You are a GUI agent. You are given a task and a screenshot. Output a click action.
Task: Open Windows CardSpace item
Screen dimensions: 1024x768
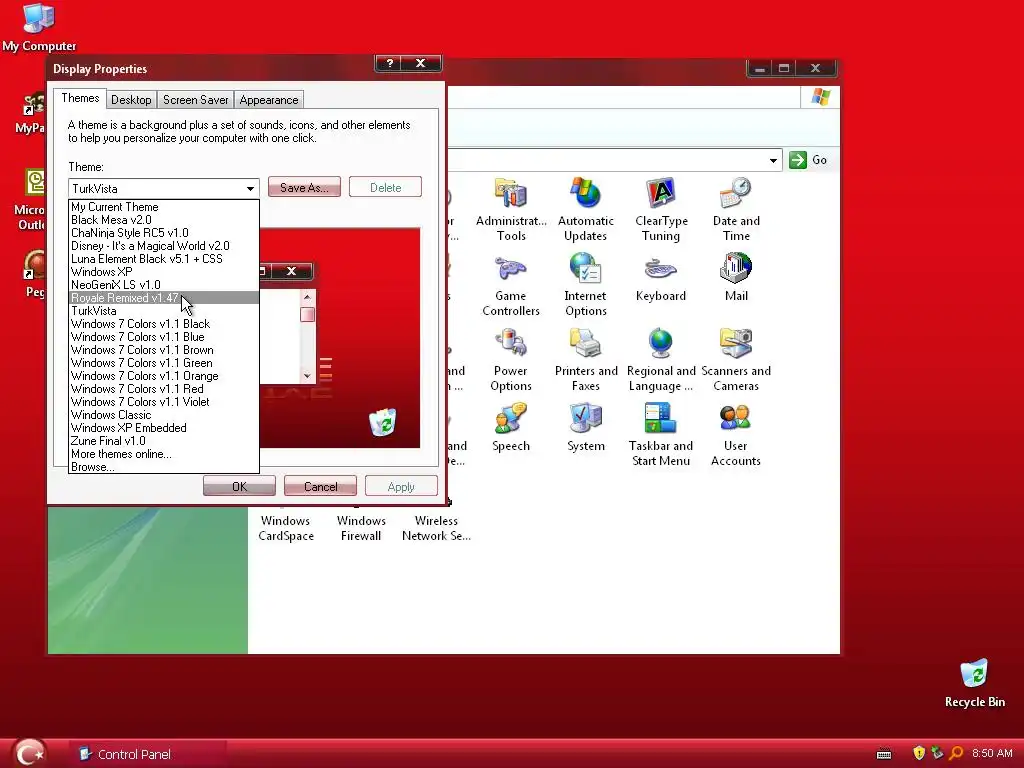click(x=285, y=528)
